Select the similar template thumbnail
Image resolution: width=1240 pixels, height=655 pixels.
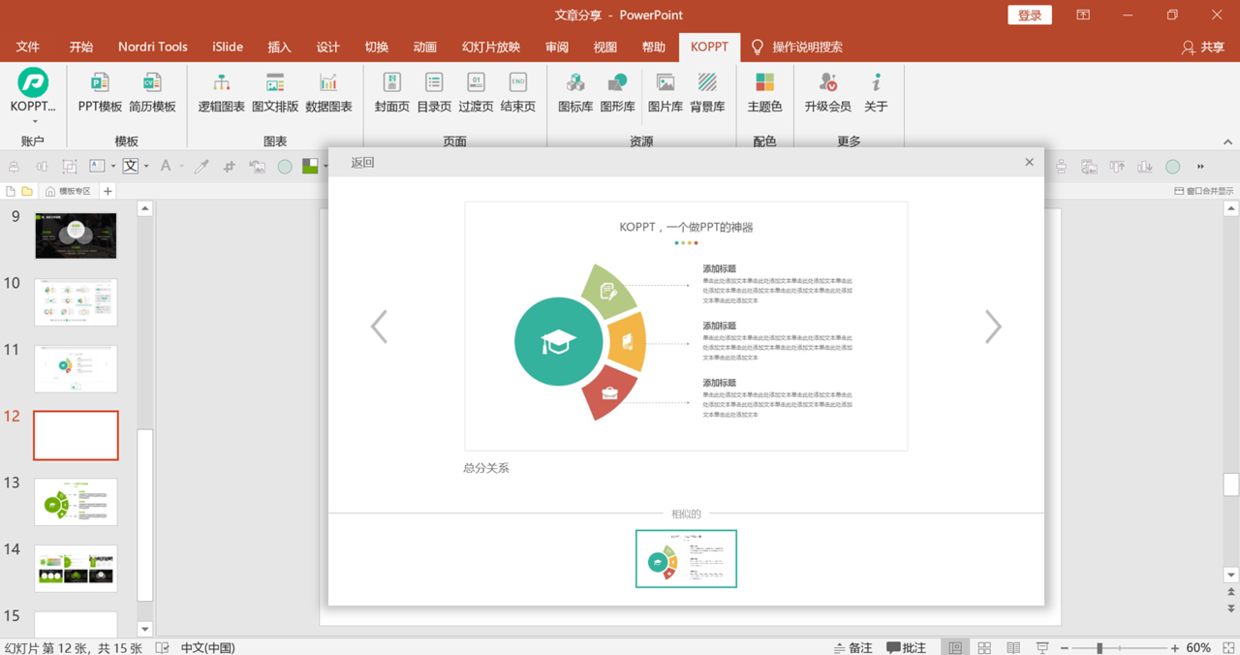pyautogui.click(x=686, y=559)
